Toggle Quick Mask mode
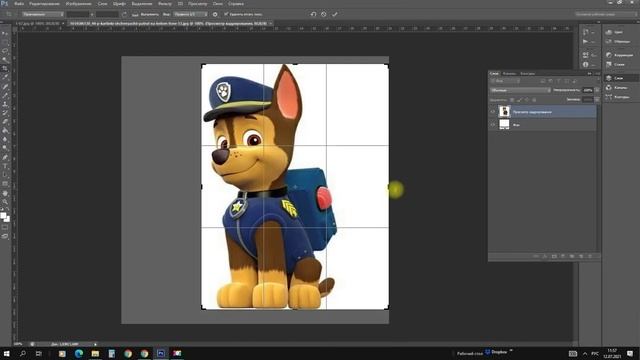Viewport: 640px width, 360px height. (5, 228)
